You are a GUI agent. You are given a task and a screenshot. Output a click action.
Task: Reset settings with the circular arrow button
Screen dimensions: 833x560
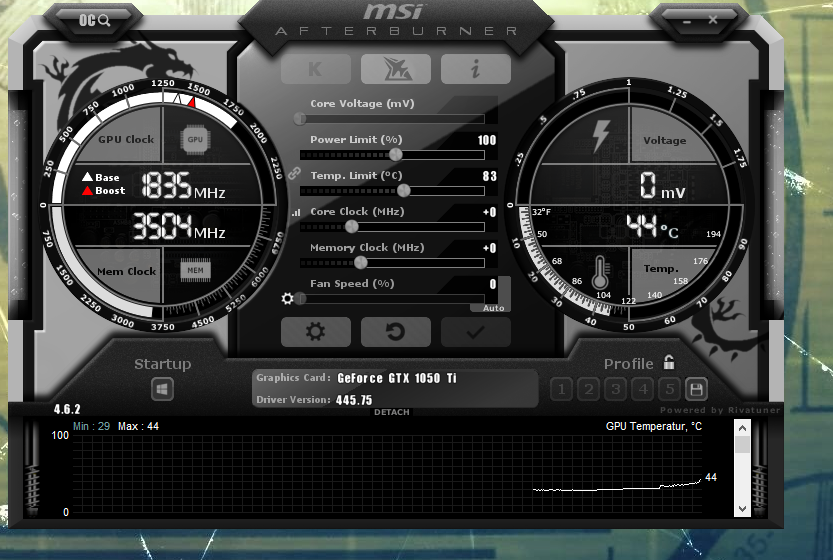[x=395, y=332]
